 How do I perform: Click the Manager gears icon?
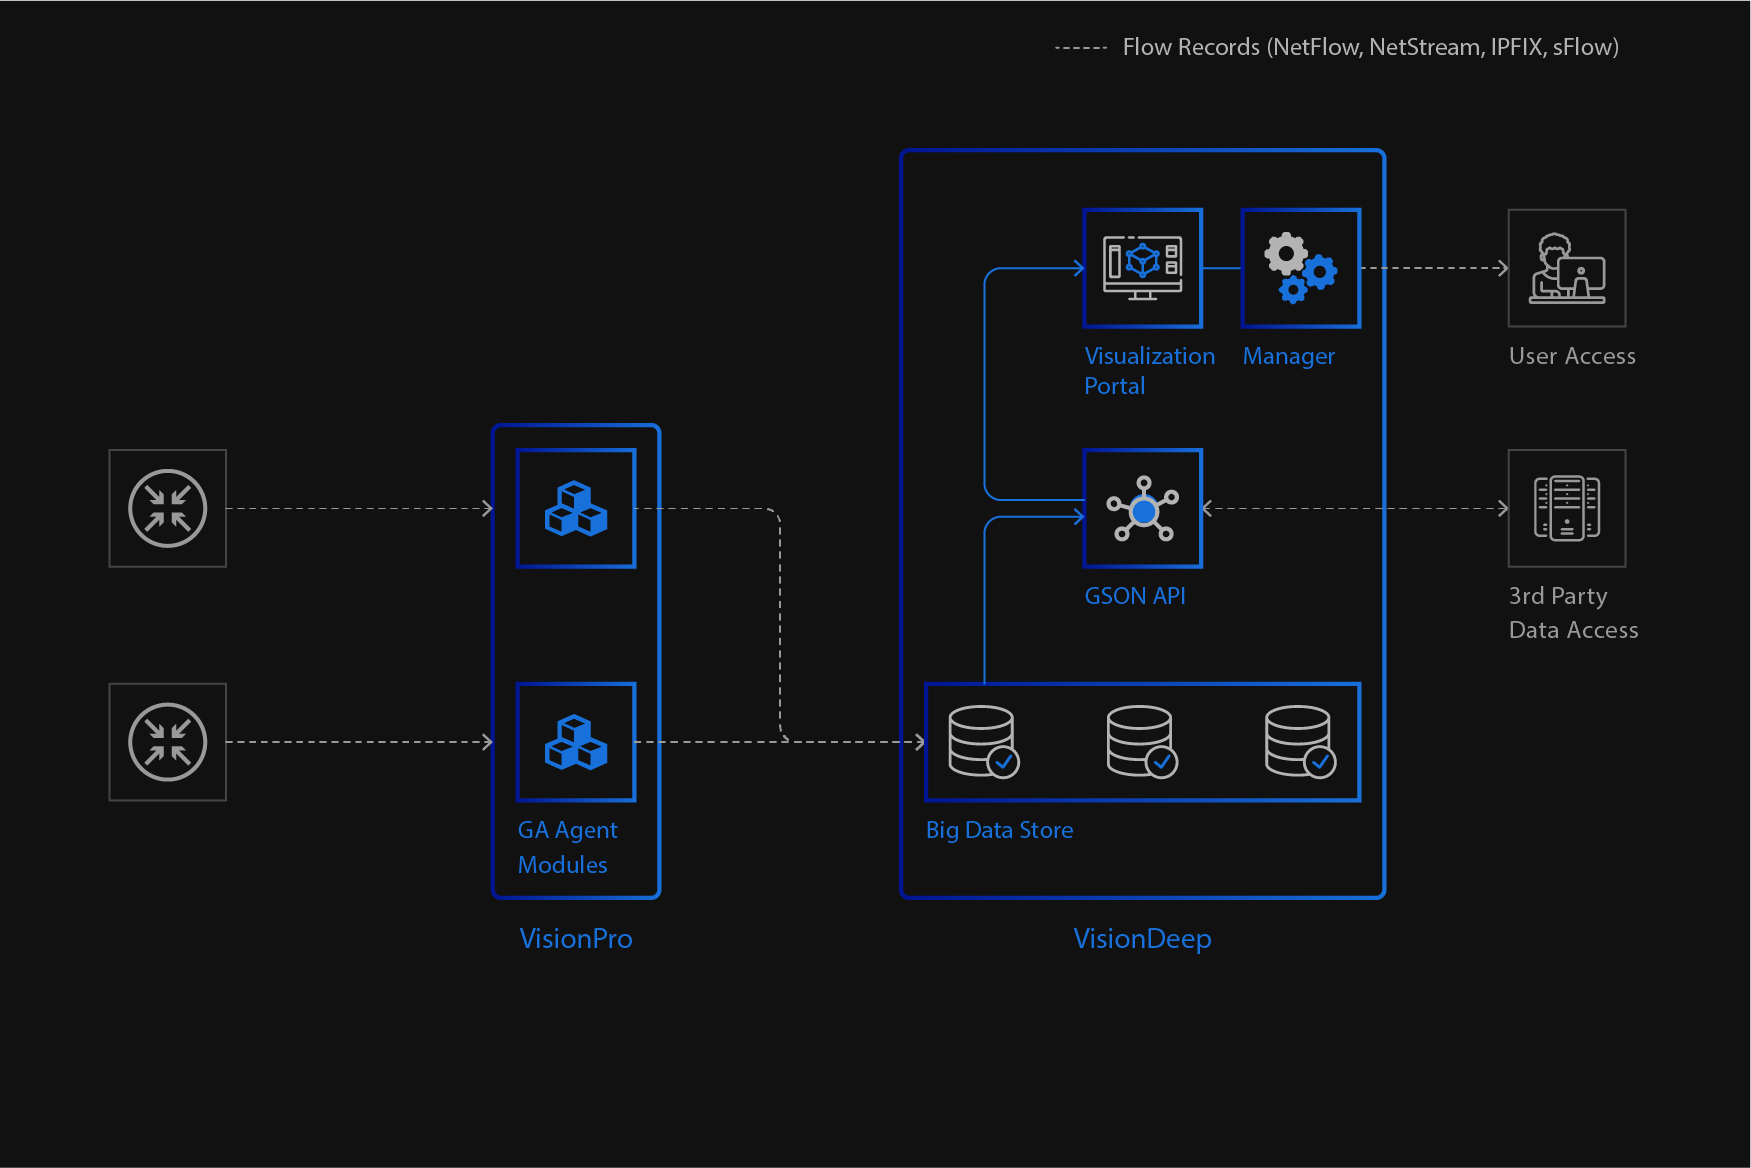click(x=1300, y=268)
